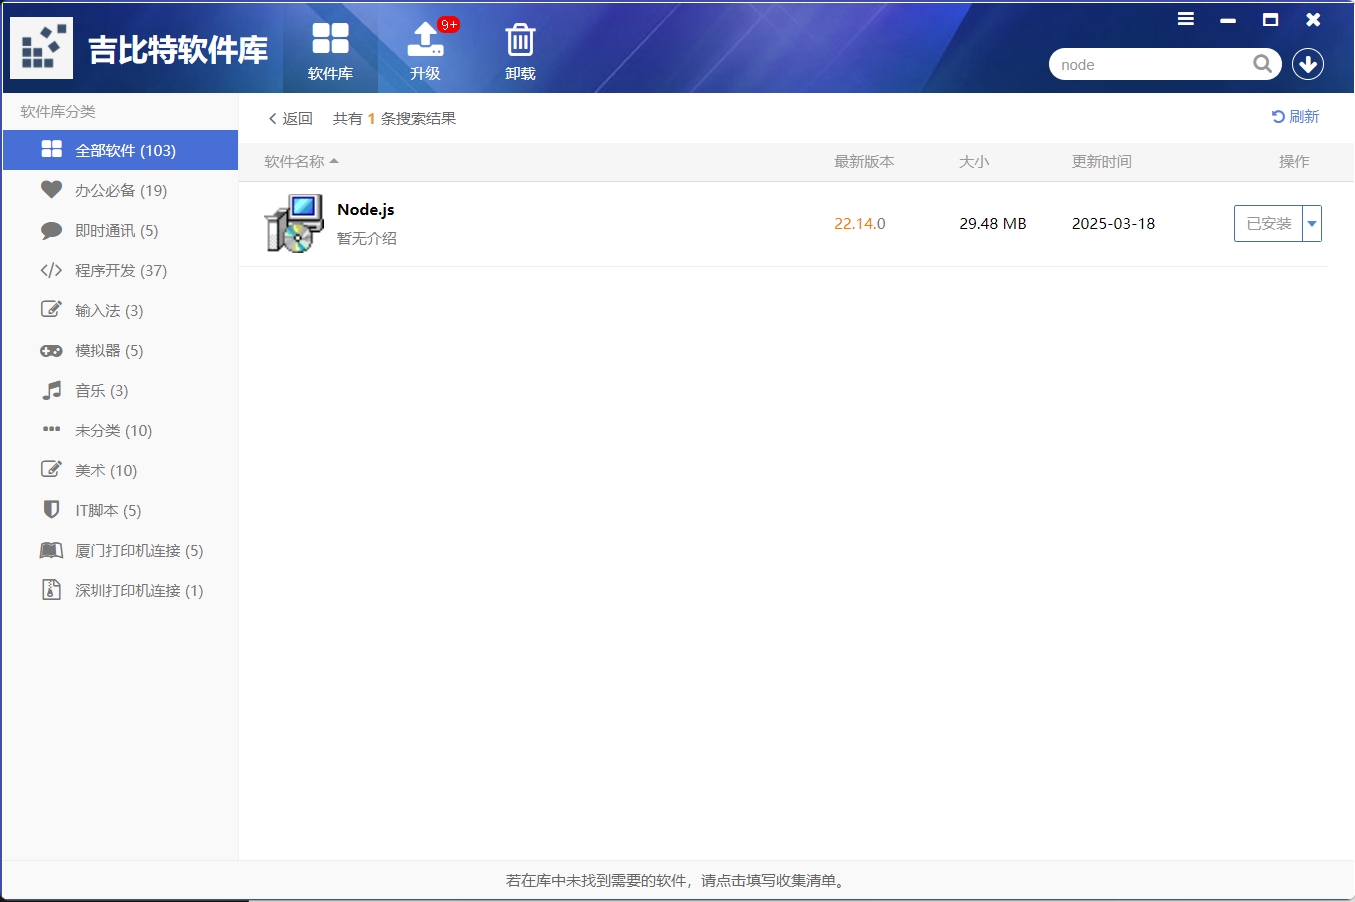Select the 办公必备 (19) category
The image size is (1355, 902).
coord(120,191)
